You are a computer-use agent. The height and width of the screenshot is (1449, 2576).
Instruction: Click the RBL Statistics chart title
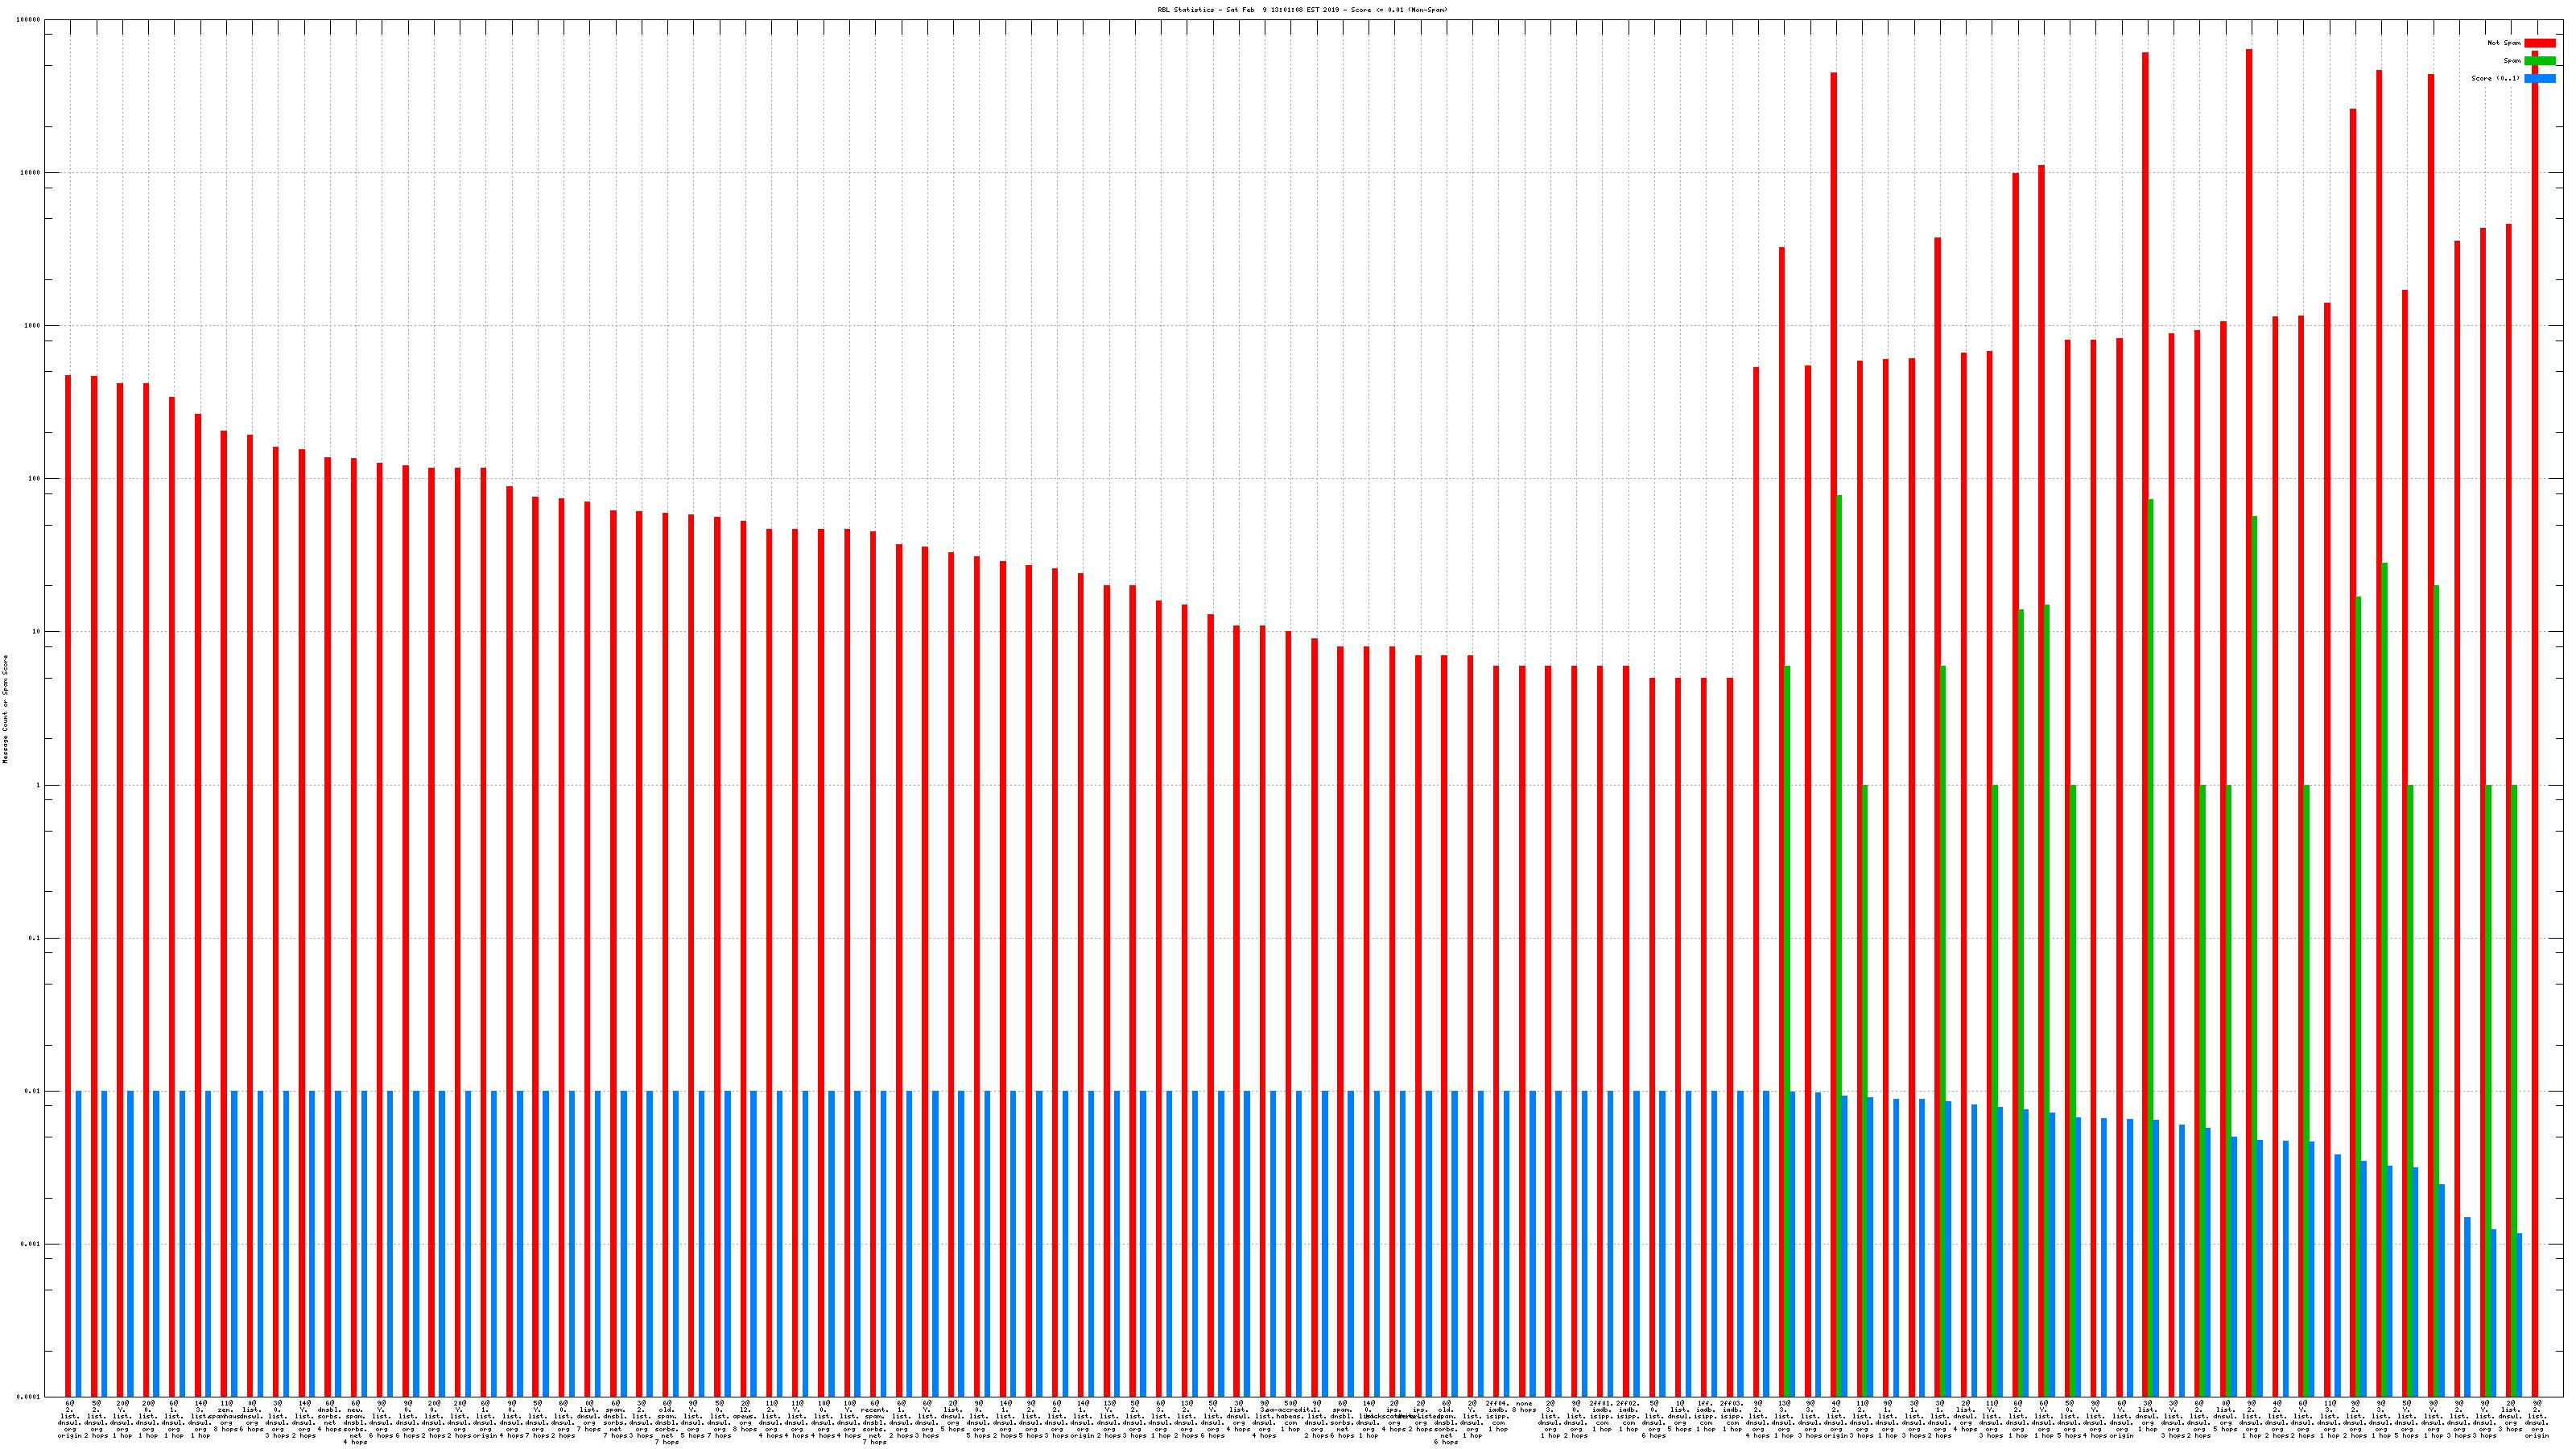(1302, 10)
